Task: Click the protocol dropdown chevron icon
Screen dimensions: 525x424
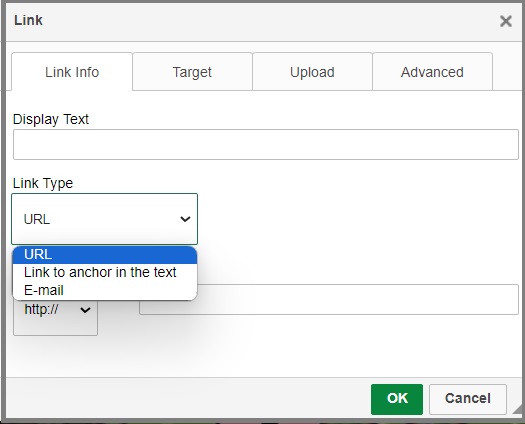Action: 85,310
